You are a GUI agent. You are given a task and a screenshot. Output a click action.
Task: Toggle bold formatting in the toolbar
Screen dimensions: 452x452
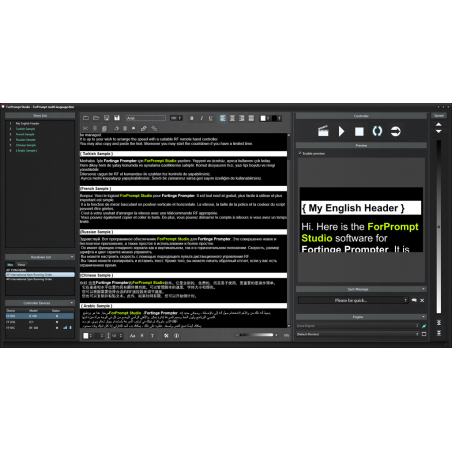coord(192,118)
